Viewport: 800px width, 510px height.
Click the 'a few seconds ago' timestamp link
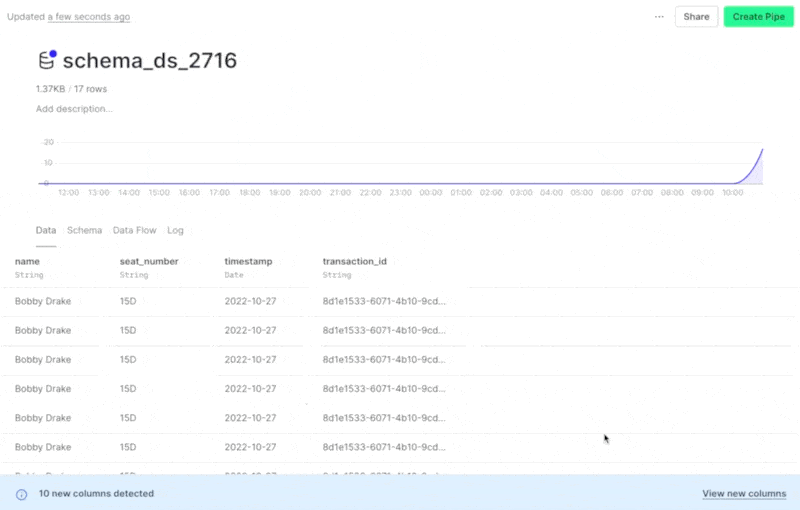89,17
